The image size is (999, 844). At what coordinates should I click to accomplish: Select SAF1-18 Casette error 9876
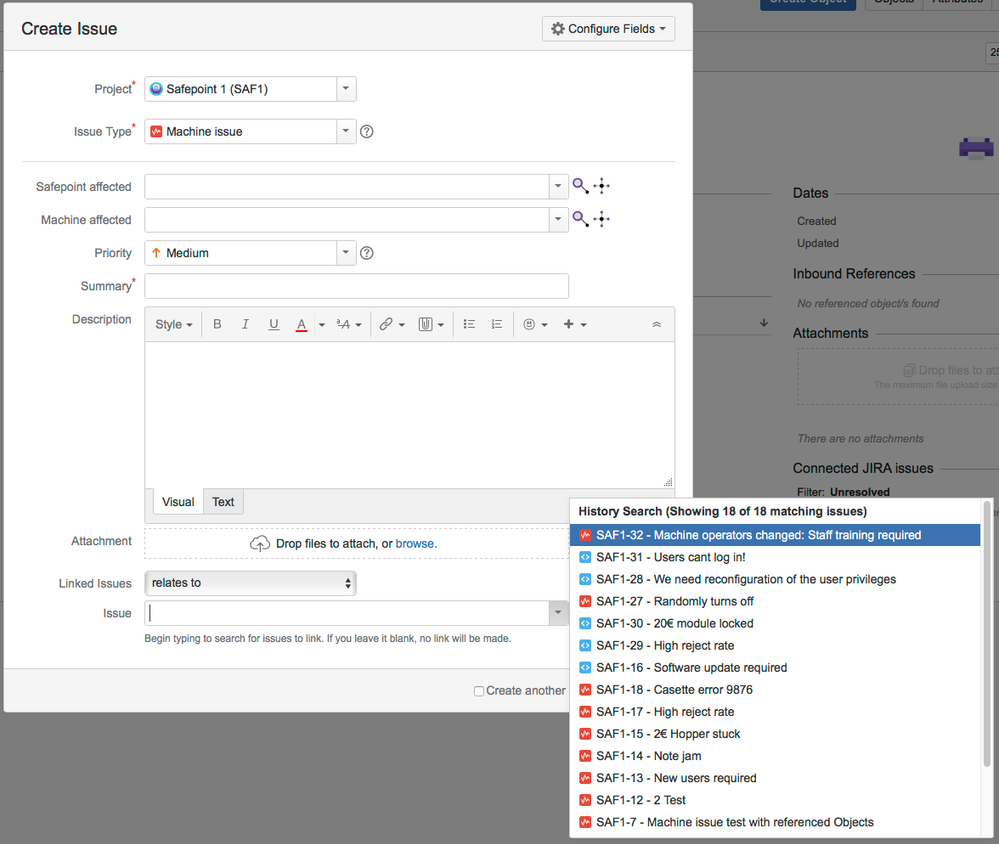click(775, 690)
